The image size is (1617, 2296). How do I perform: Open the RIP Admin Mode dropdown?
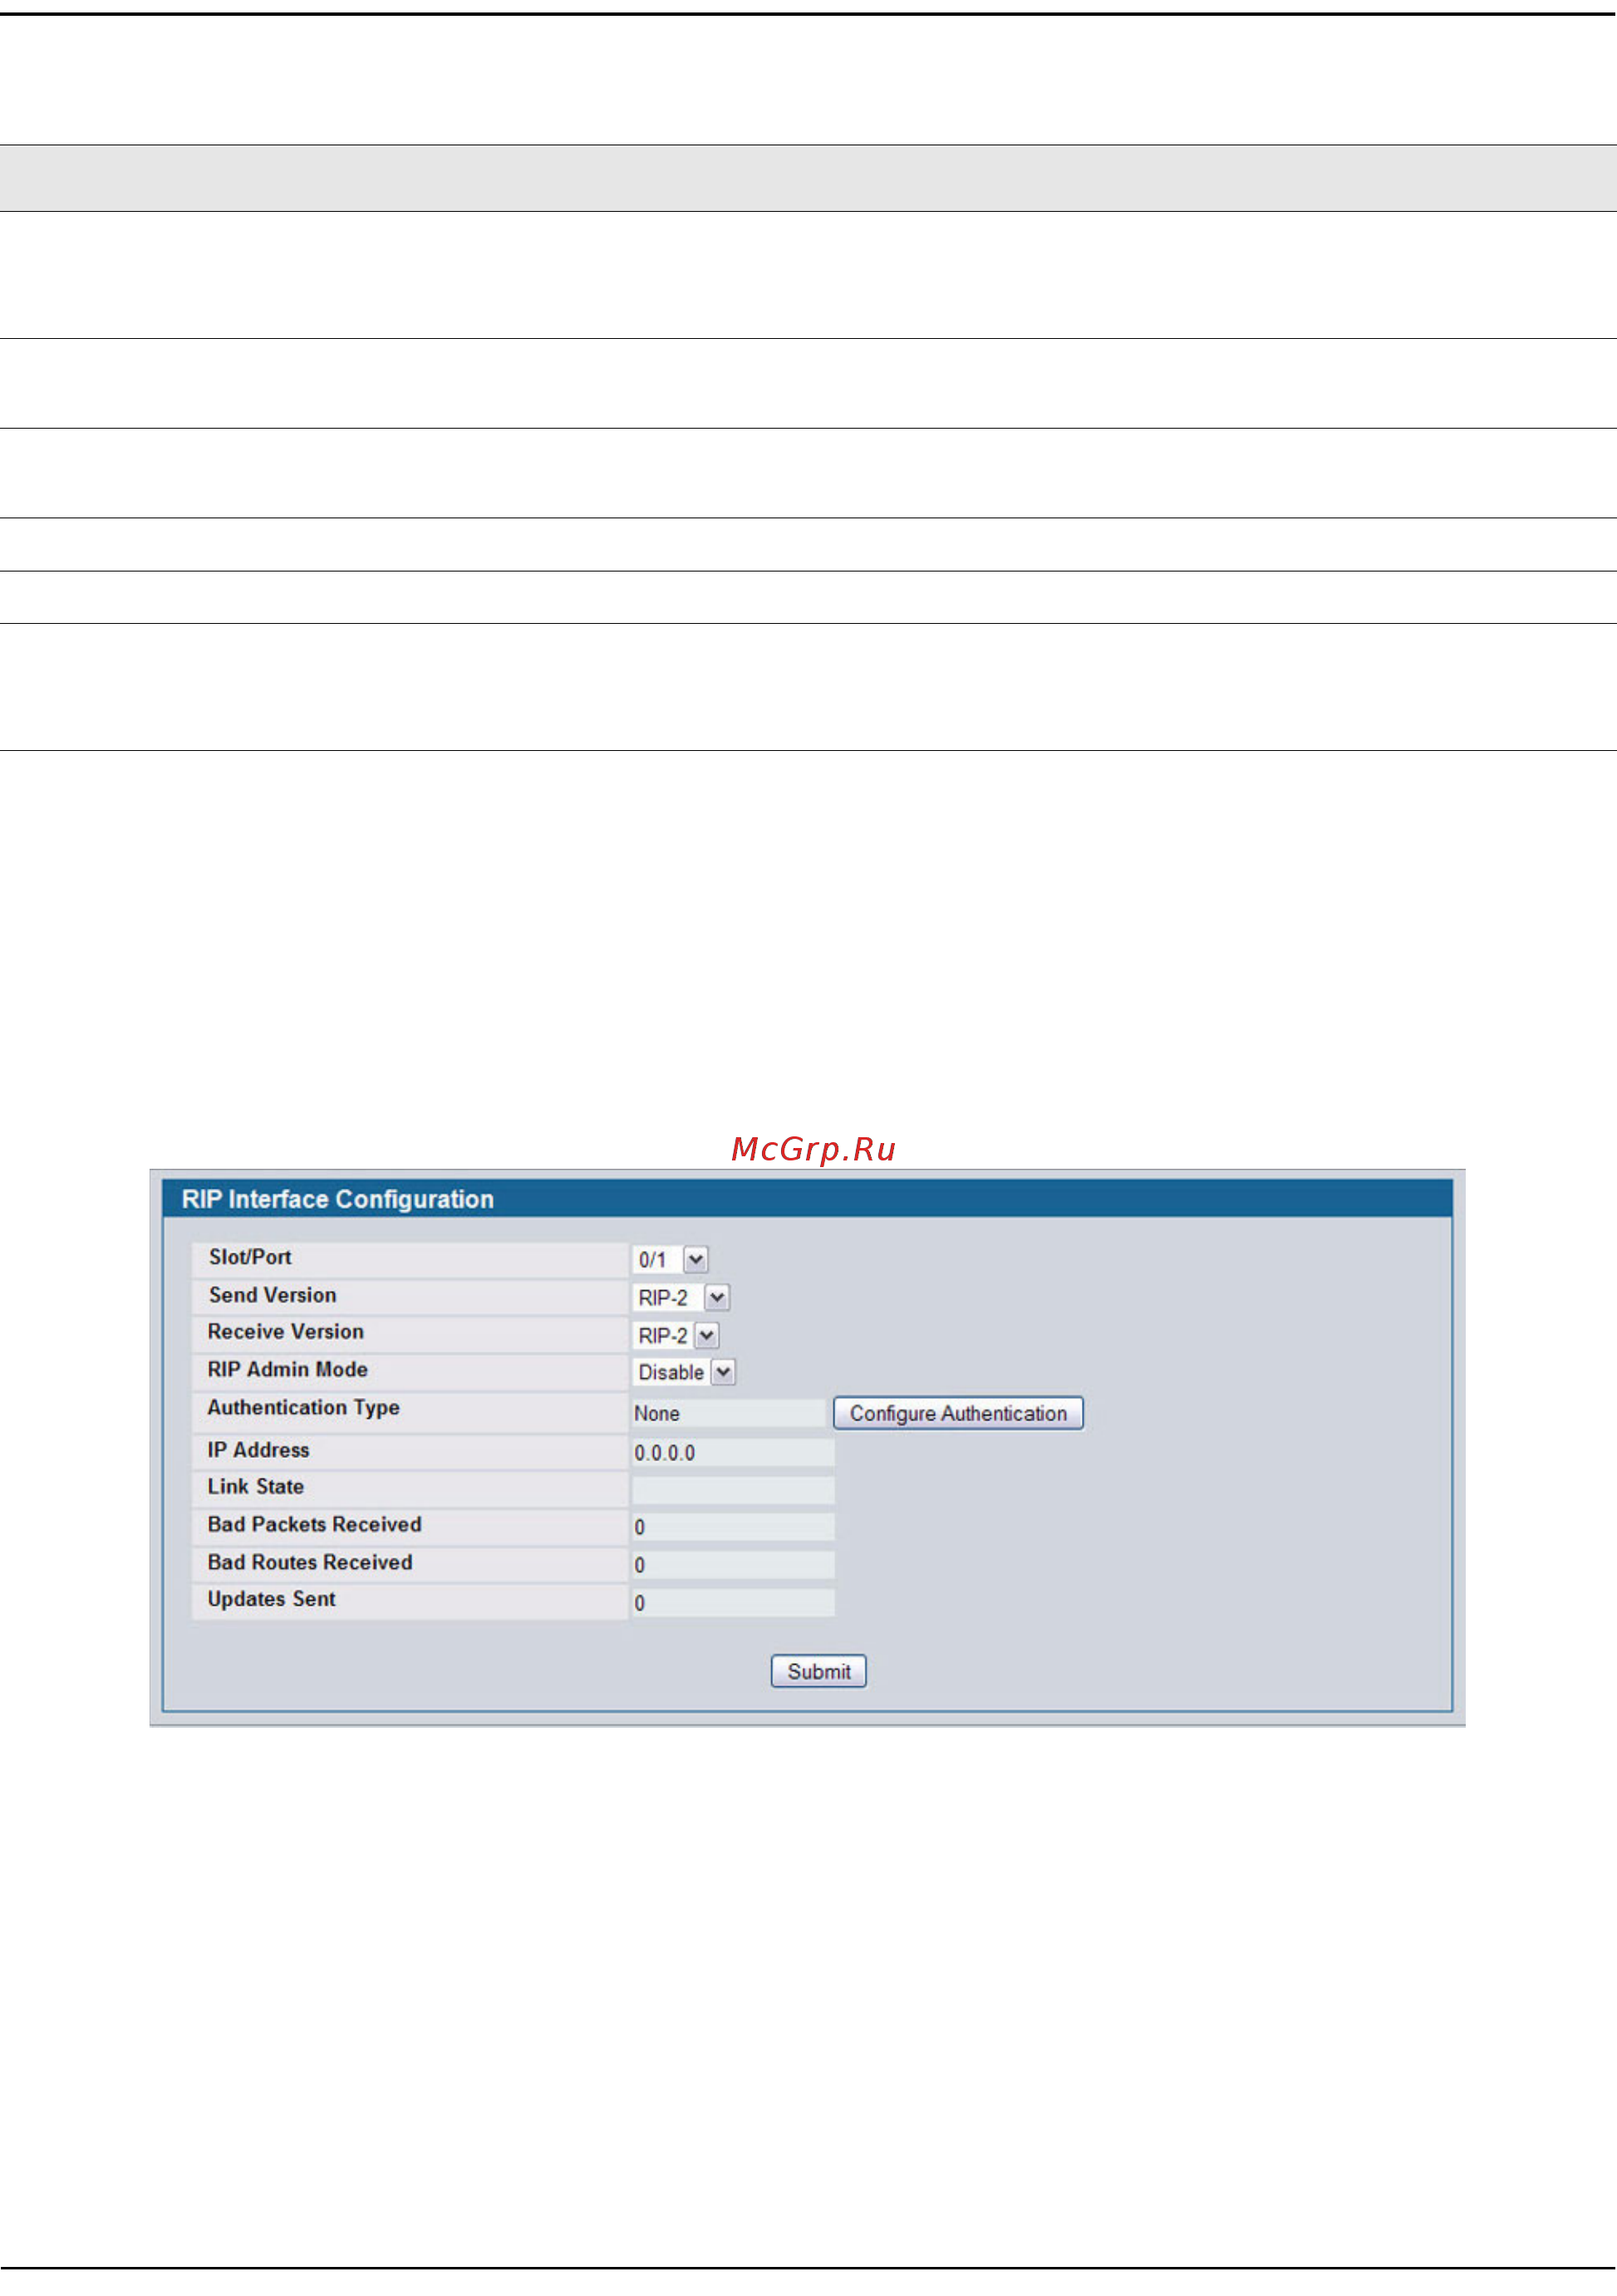point(684,1372)
